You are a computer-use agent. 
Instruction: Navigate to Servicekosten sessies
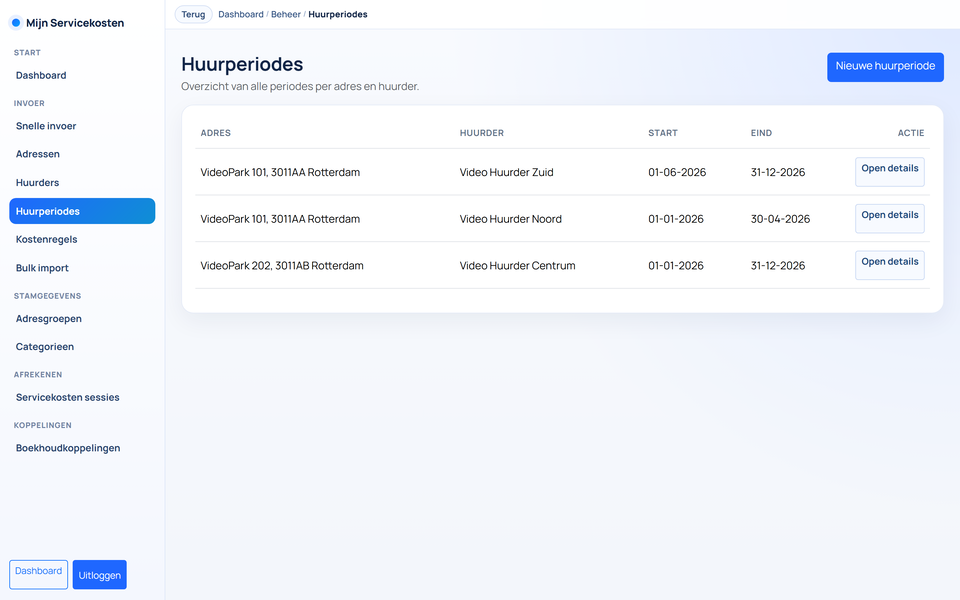point(68,398)
